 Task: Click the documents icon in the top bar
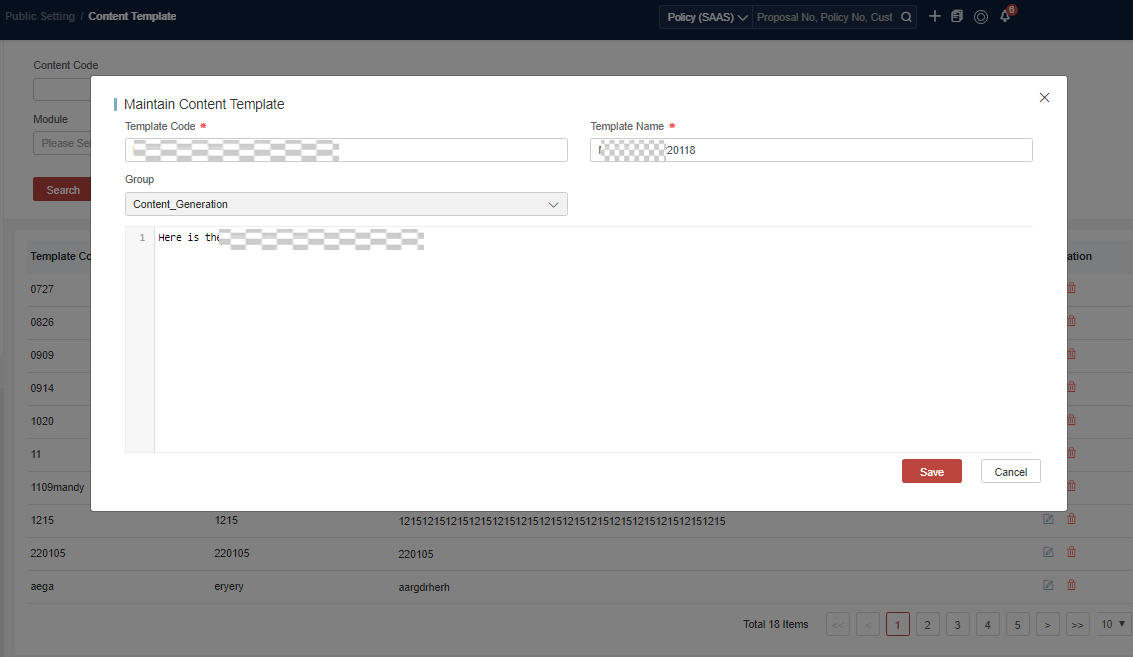click(957, 17)
